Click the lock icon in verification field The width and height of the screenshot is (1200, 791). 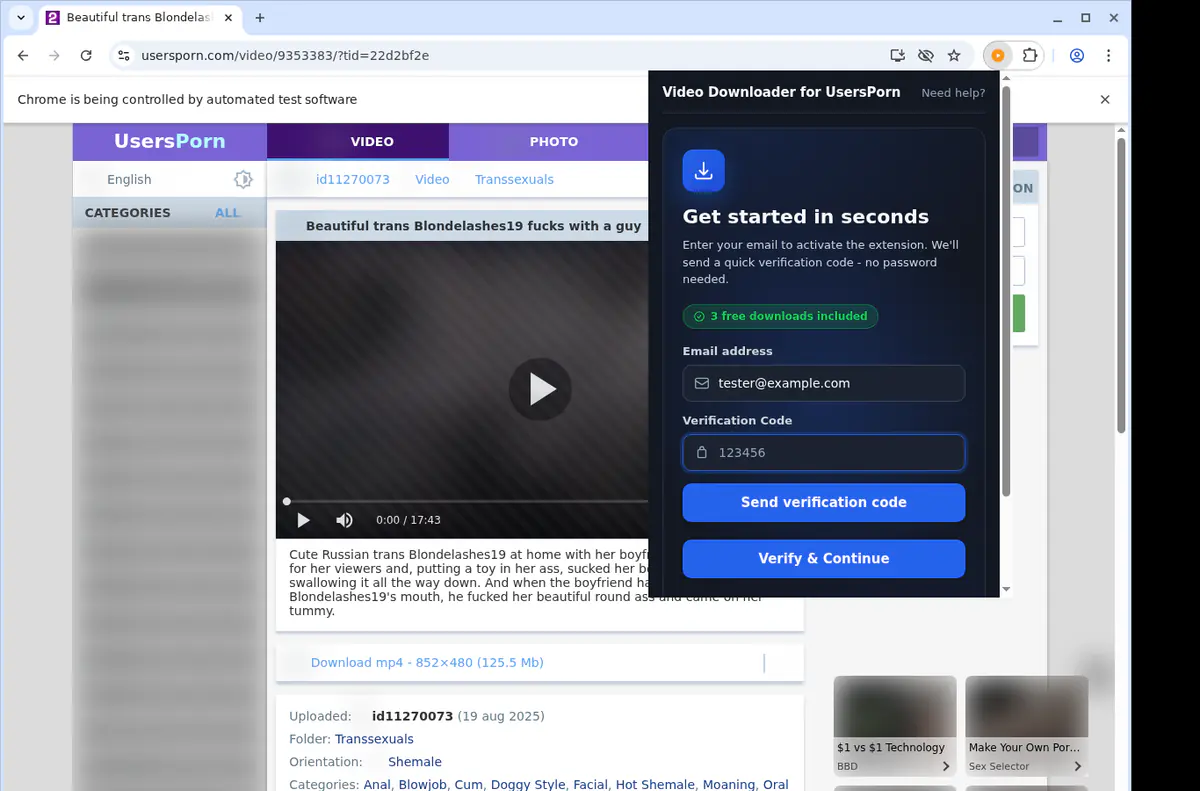click(x=702, y=452)
